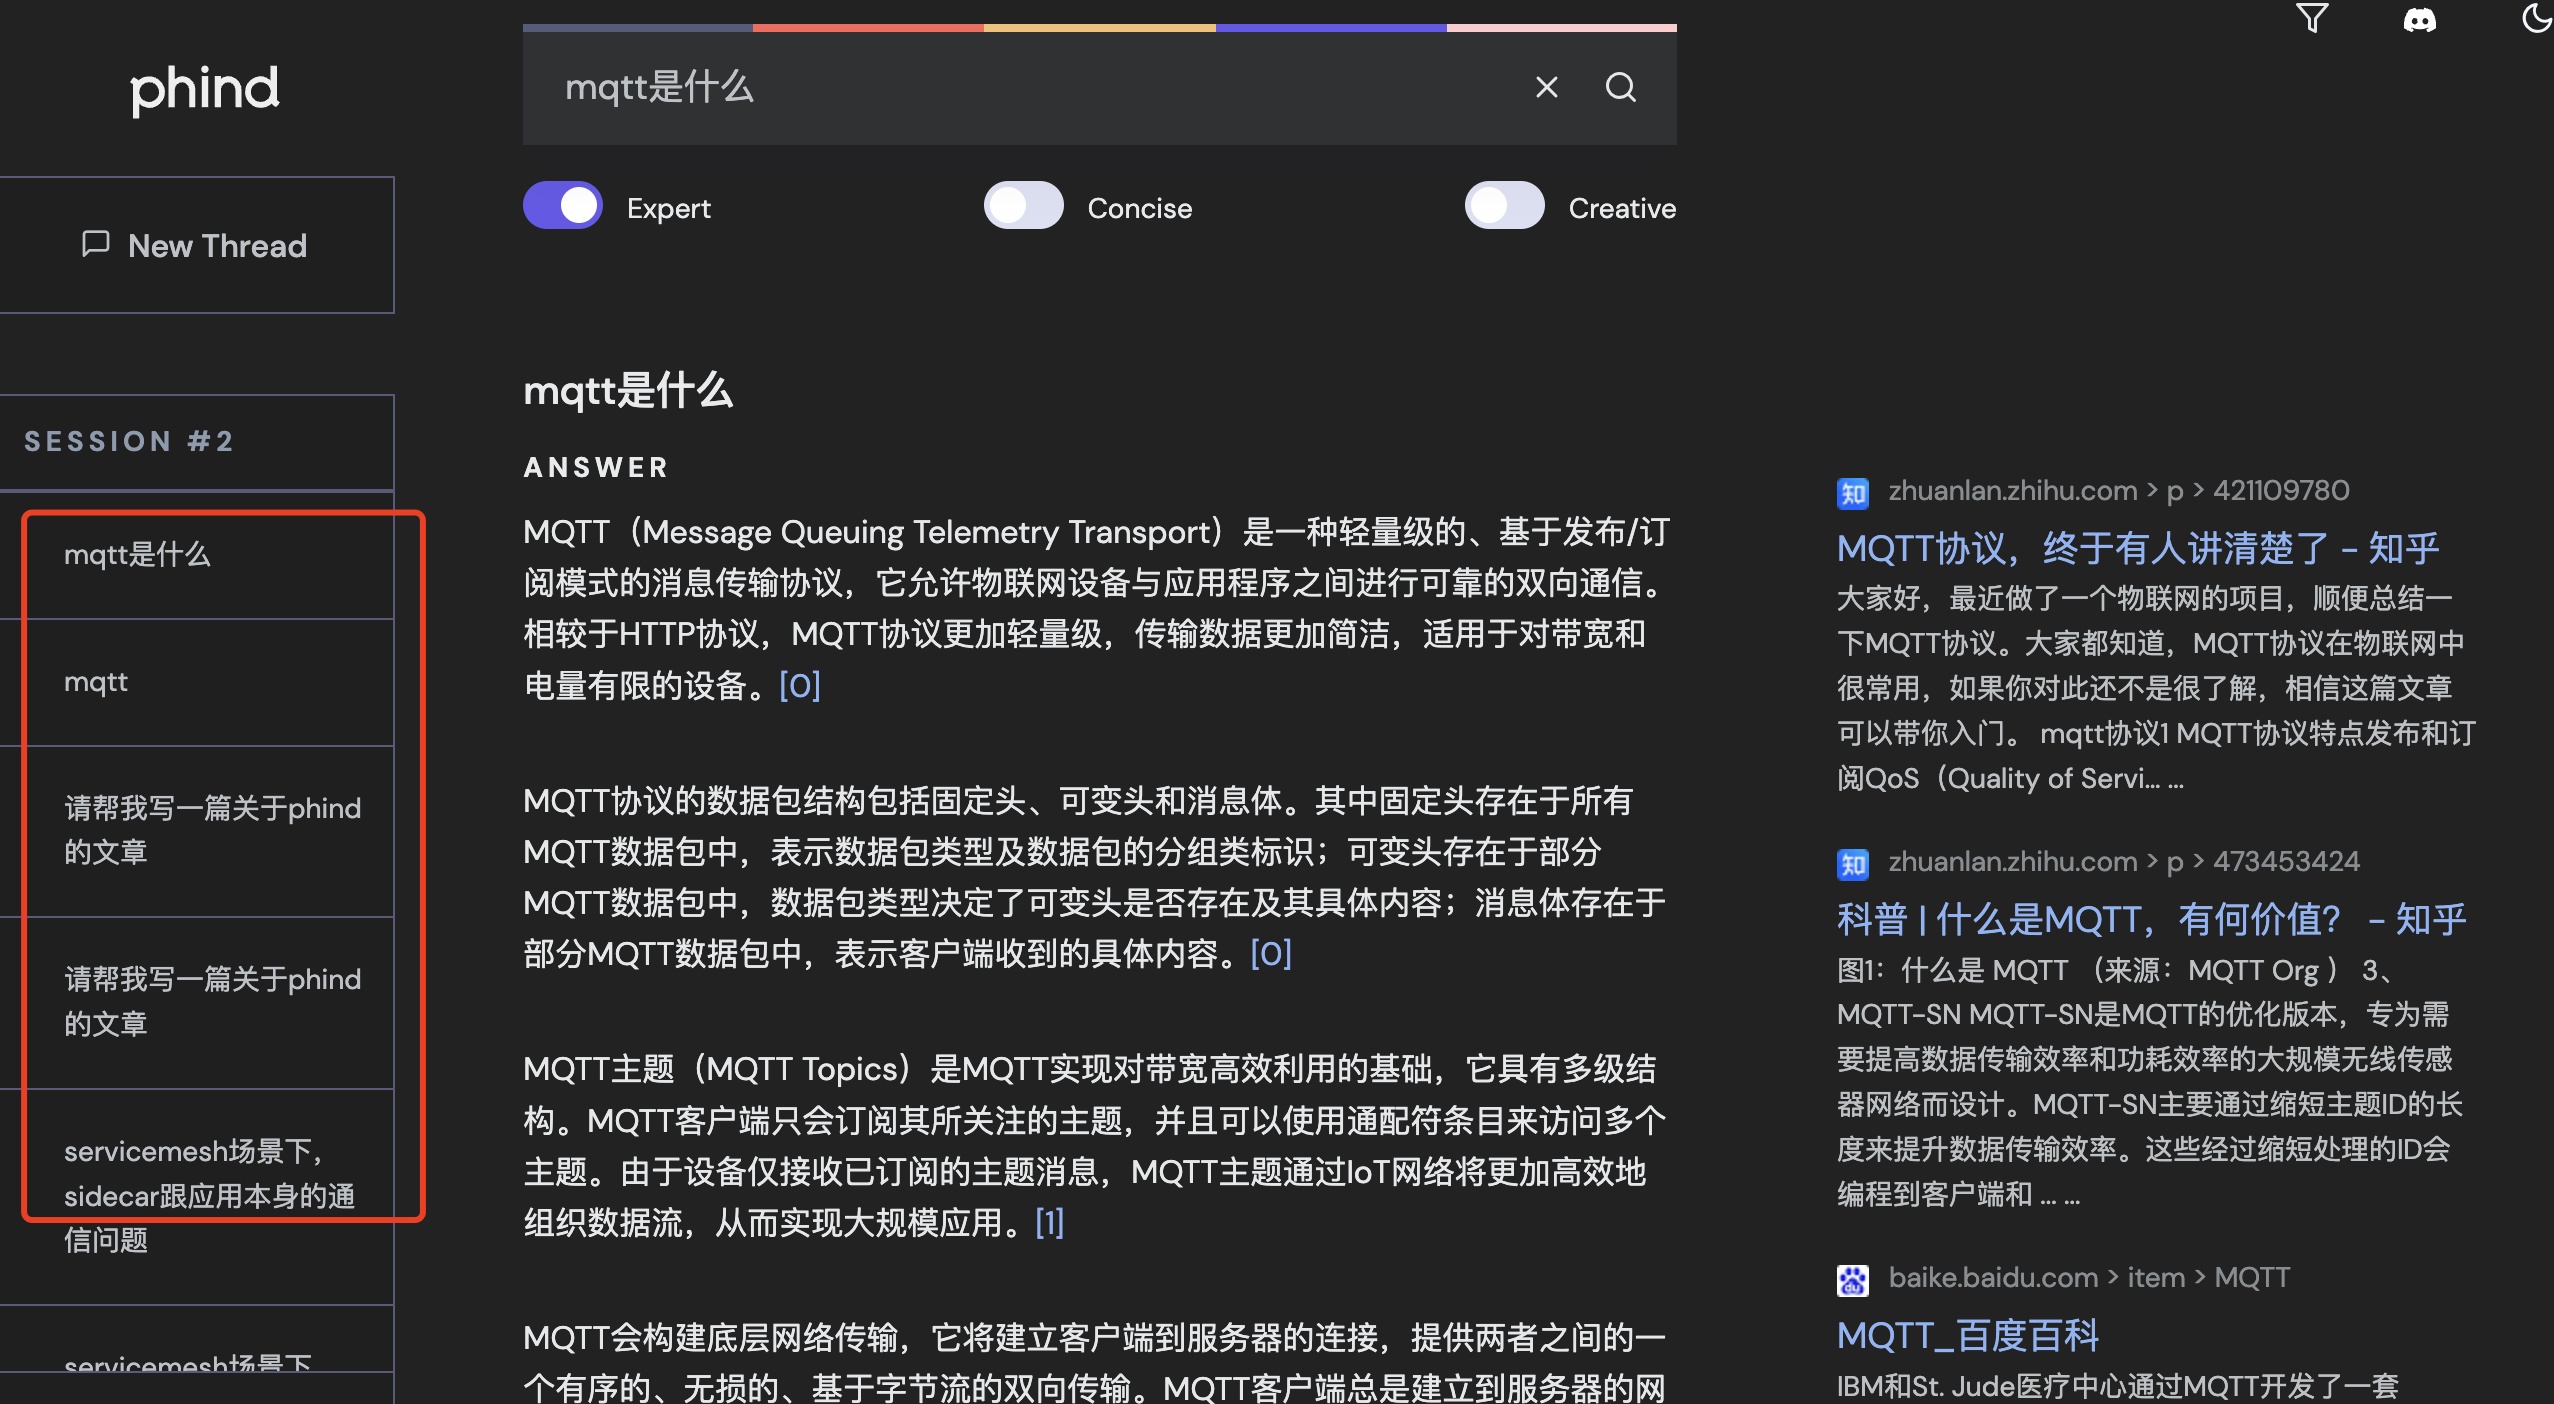Image resolution: width=2554 pixels, height=1404 pixels.
Task: Click the Zhihu favicon of first result
Action: coord(1853,493)
